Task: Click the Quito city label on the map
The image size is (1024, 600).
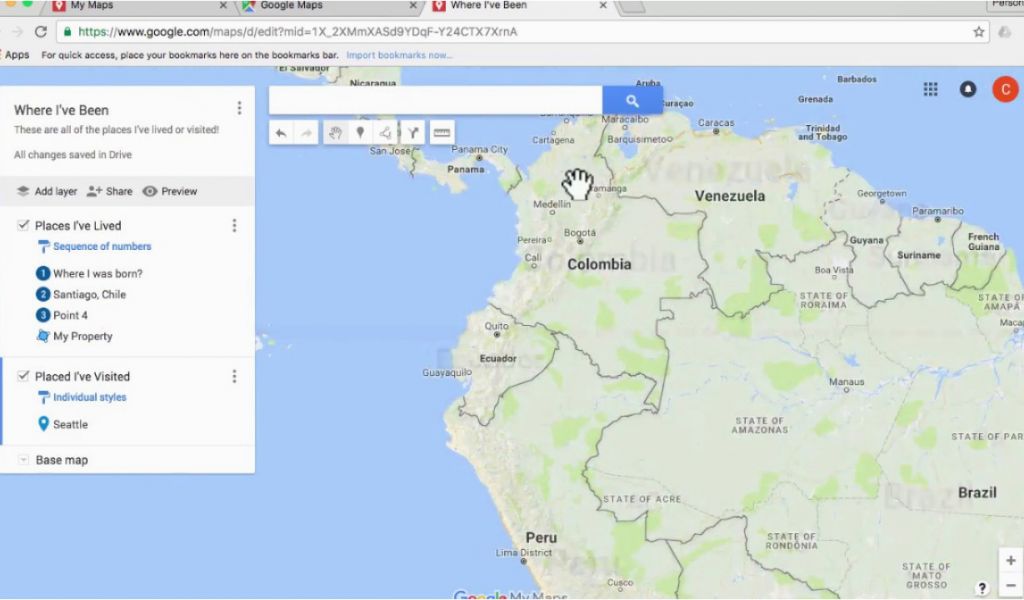Action: click(x=496, y=326)
